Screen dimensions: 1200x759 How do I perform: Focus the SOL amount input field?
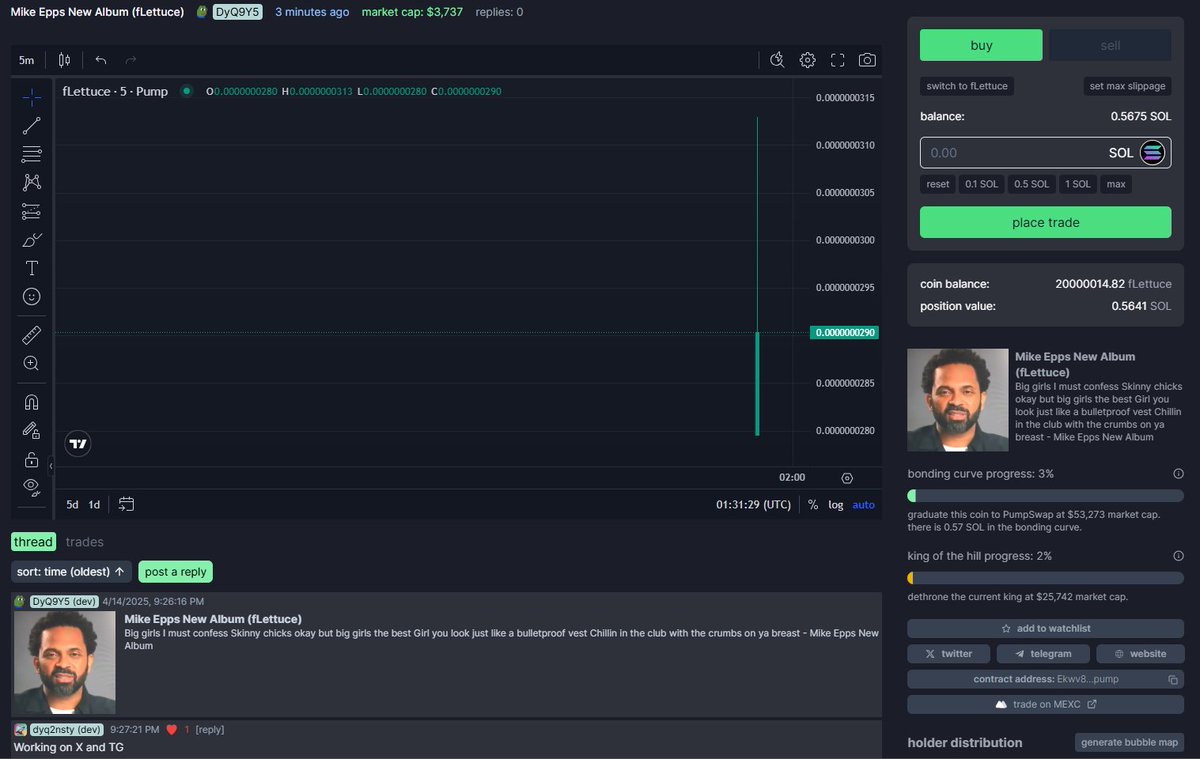coord(1045,153)
